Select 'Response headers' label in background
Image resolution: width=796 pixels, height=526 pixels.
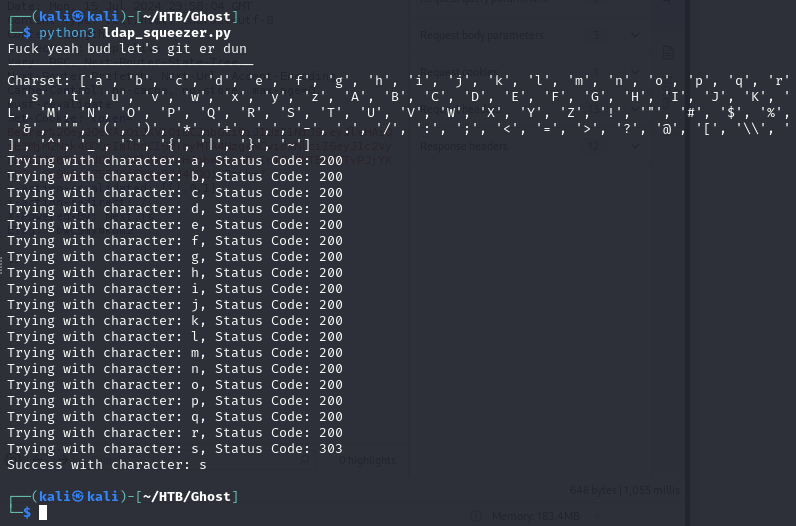click(463, 146)
